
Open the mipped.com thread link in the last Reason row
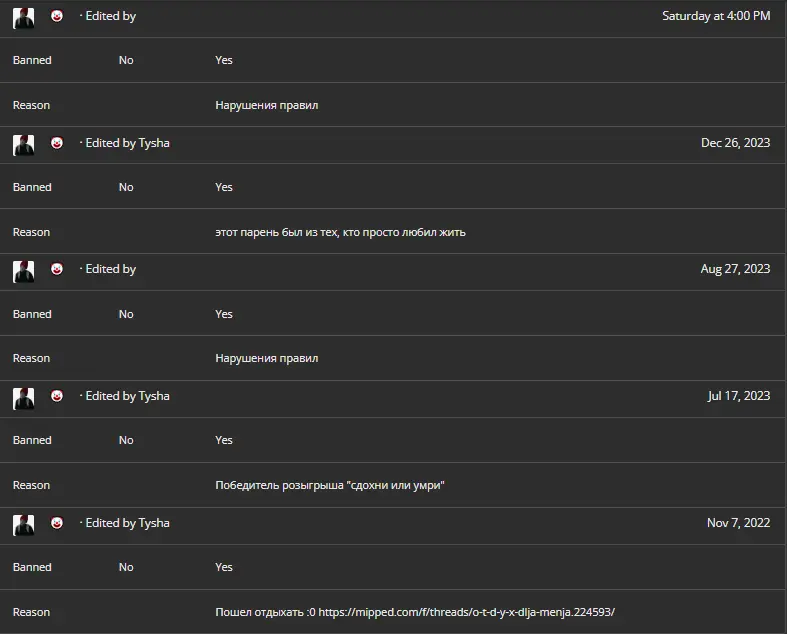pos(466,612)
